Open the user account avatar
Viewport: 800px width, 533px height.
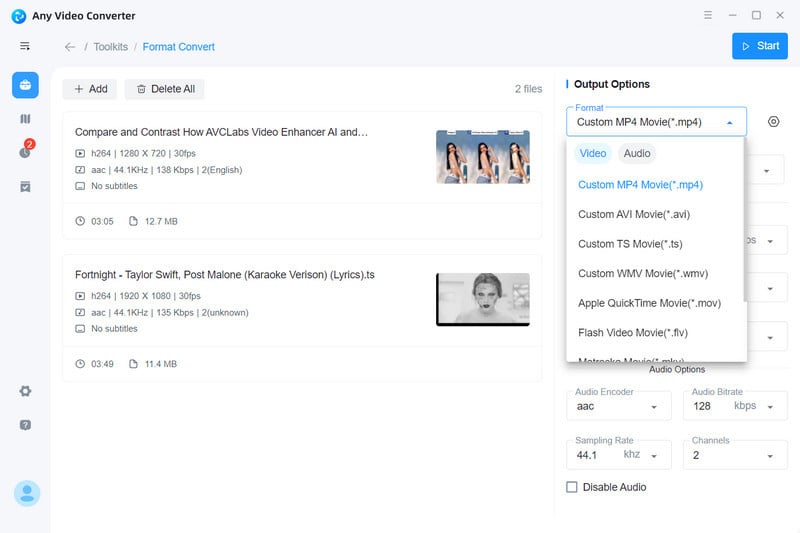(x=27, y=493)
